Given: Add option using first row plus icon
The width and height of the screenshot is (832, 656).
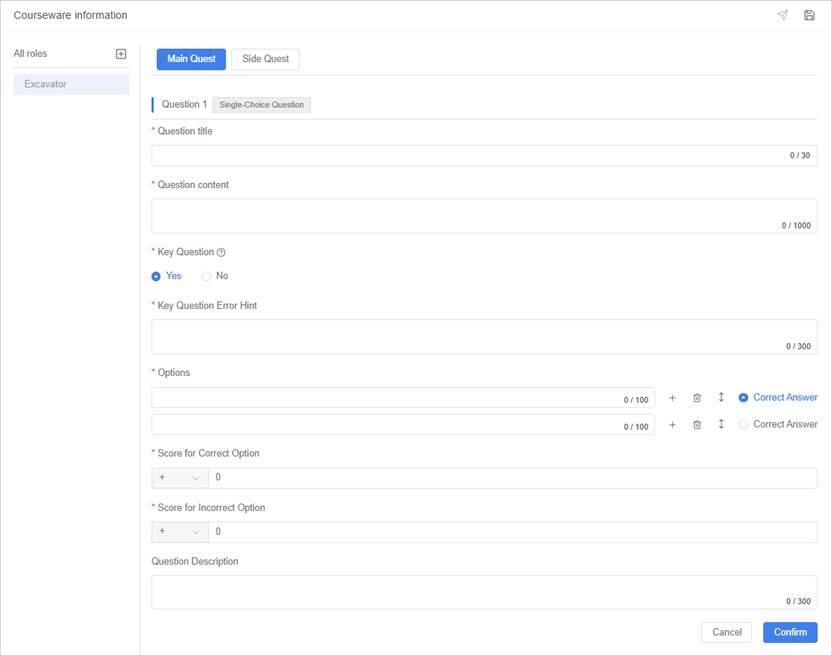Looking at the screenshot, I should click(x=672, y=398).
